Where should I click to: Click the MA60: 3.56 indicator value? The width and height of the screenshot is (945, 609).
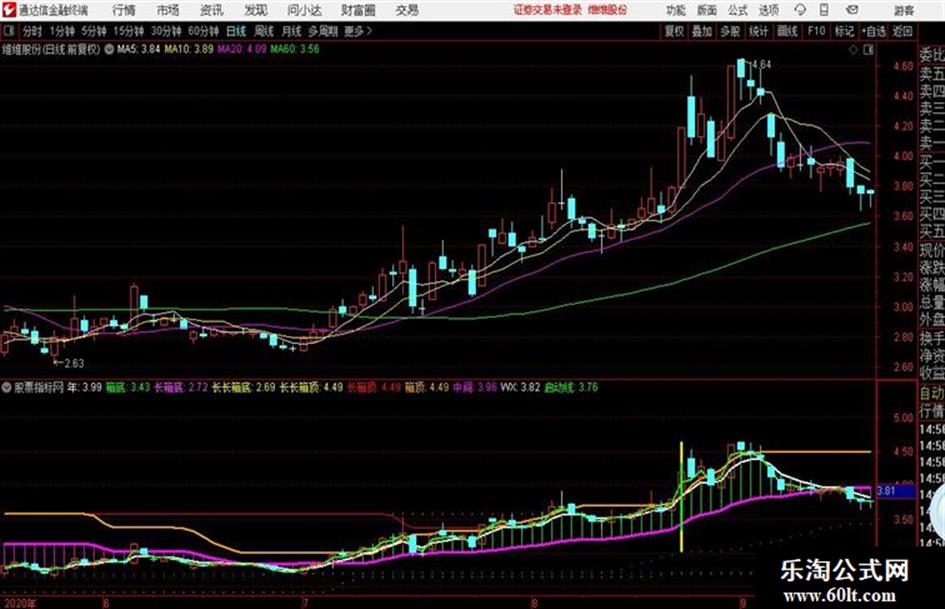pos(295,49)
